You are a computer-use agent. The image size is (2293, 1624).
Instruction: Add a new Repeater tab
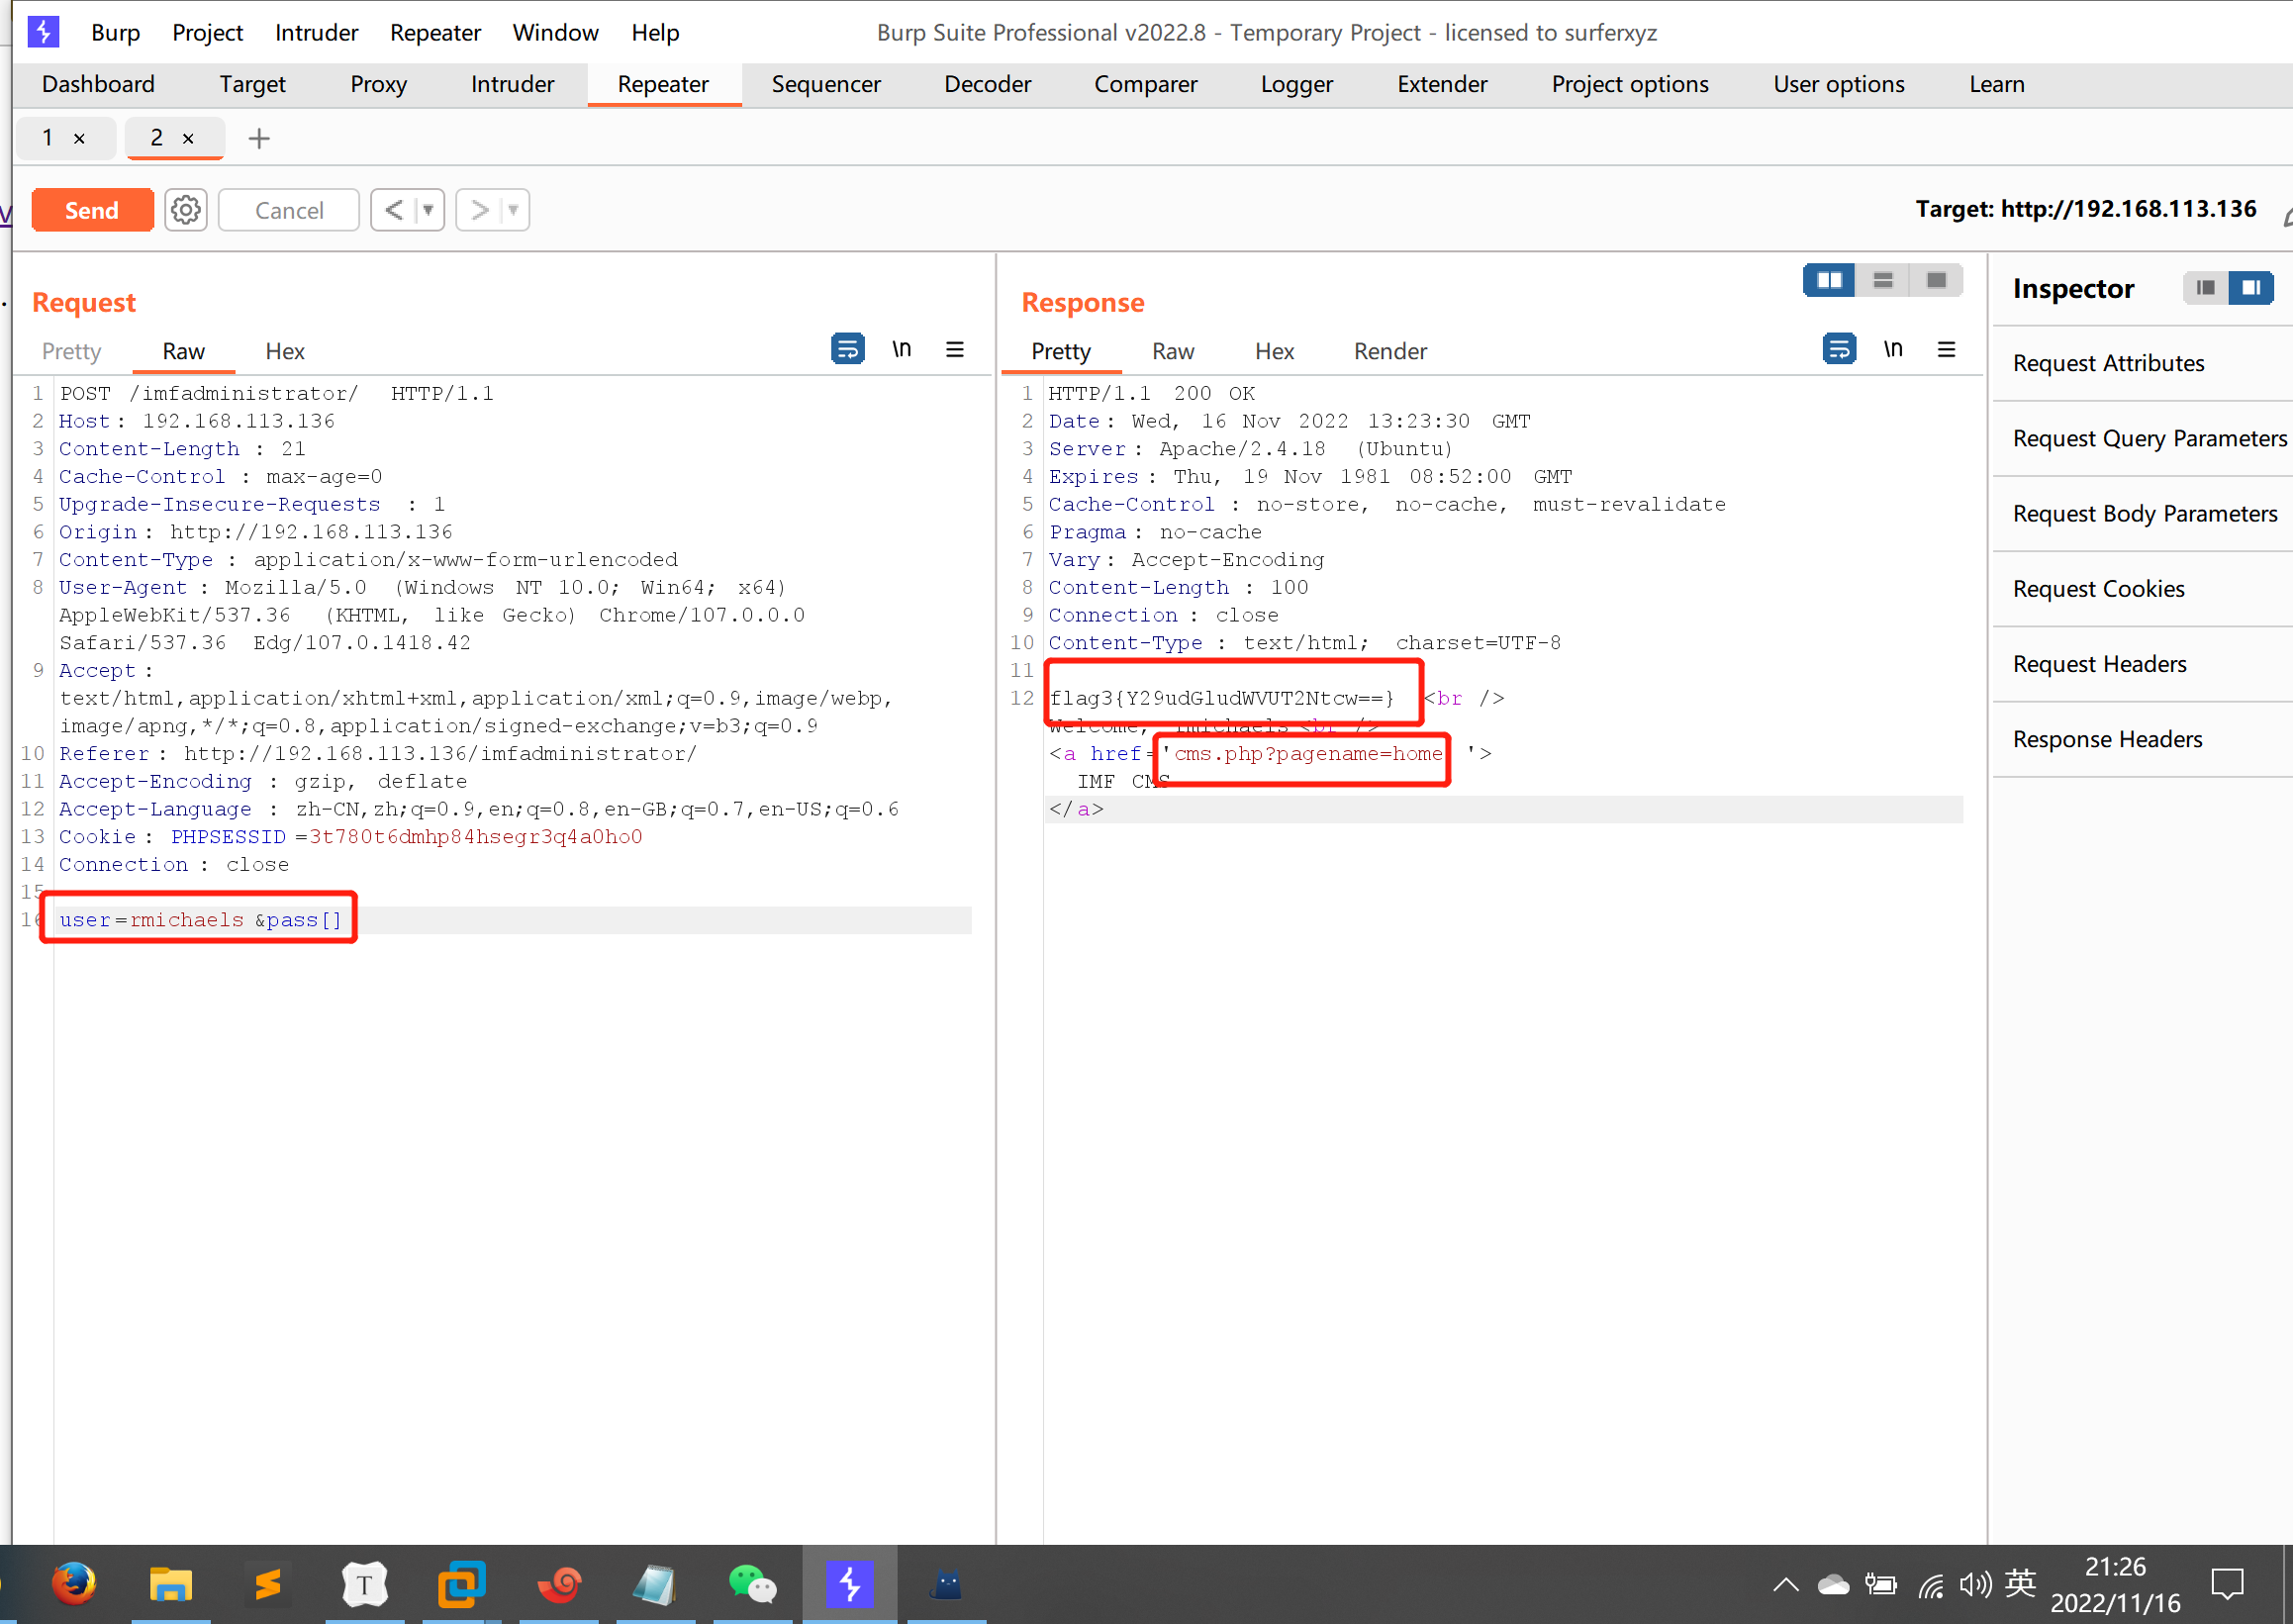coord(259,138)
